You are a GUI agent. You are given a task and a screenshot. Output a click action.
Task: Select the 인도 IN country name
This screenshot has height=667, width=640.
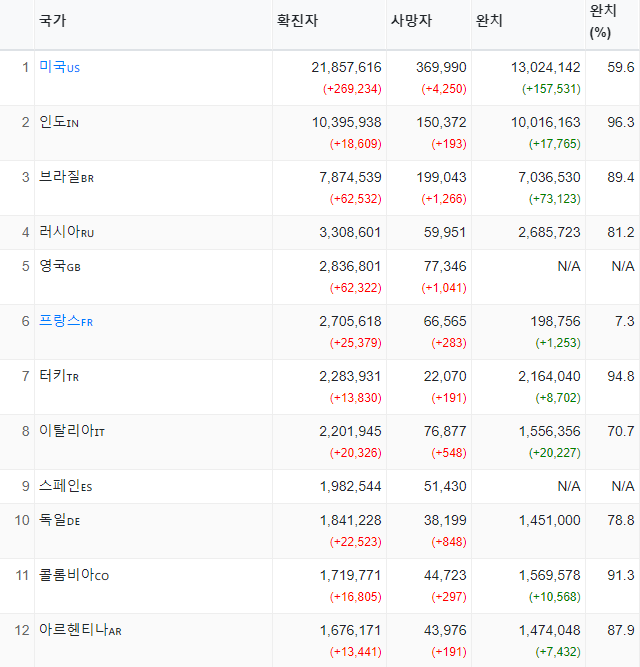coord(59,122)
